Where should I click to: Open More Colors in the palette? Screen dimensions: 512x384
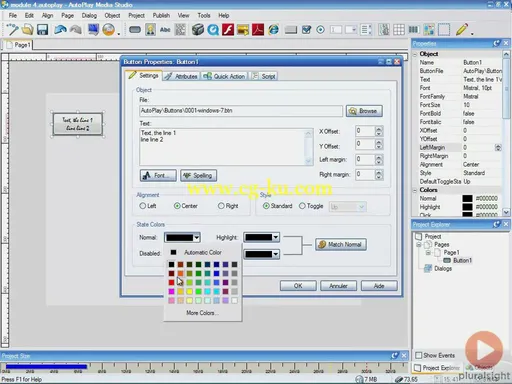click(x=202, y=313)
